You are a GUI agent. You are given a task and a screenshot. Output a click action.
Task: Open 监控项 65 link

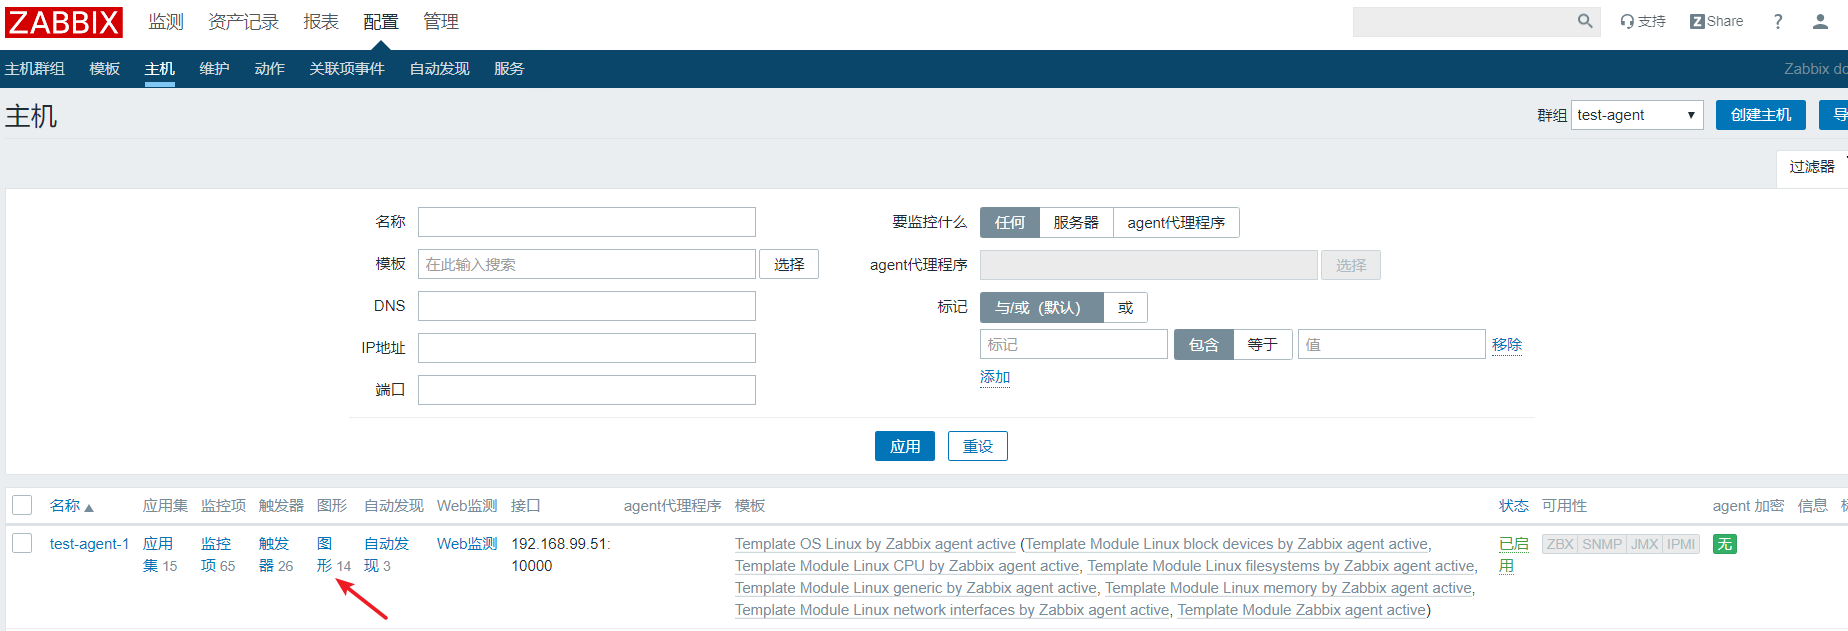tap(217, 555)
